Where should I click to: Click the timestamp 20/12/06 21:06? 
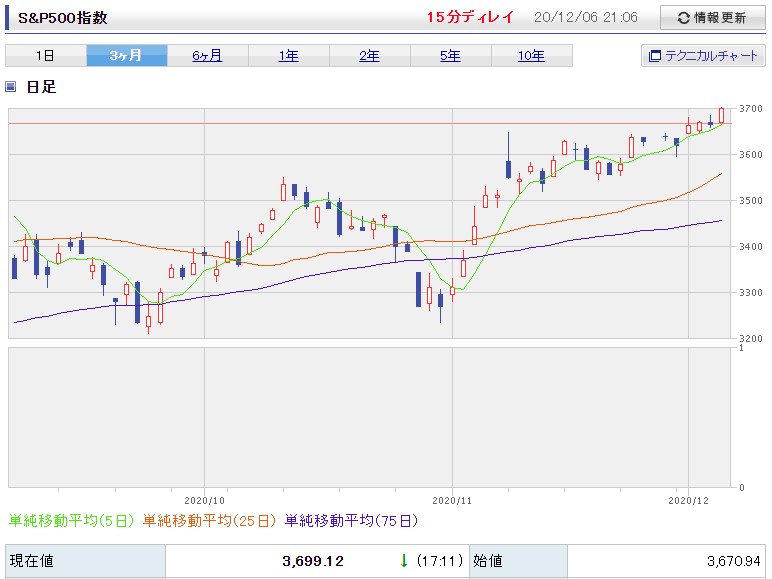coord(586,18)
